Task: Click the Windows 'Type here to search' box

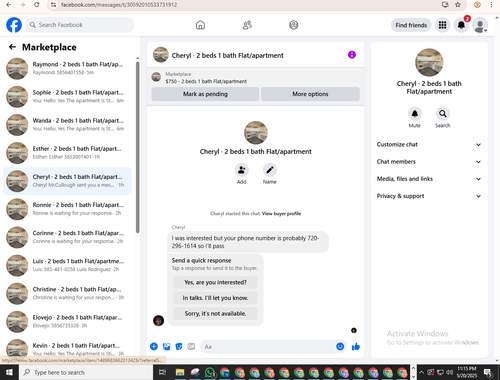Action: 85,372
